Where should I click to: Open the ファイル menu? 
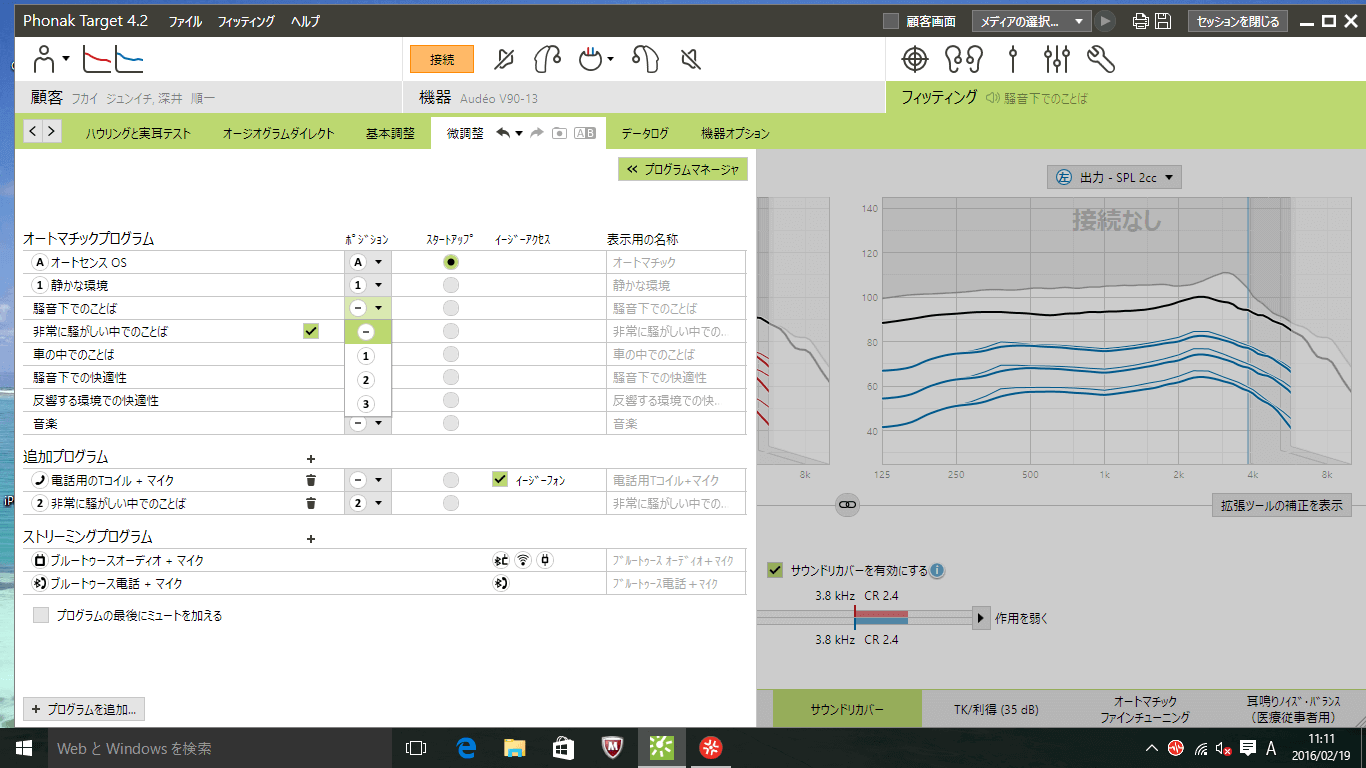click(185, 21)
